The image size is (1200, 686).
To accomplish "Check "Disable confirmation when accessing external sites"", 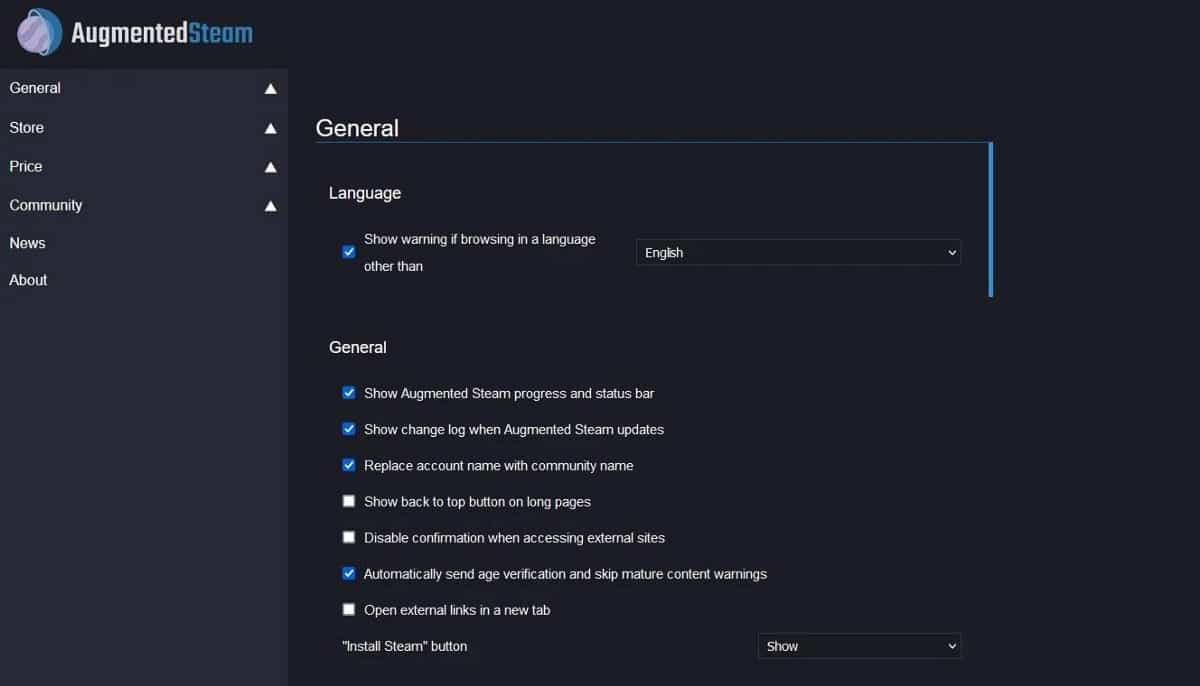I will point(349,537).
